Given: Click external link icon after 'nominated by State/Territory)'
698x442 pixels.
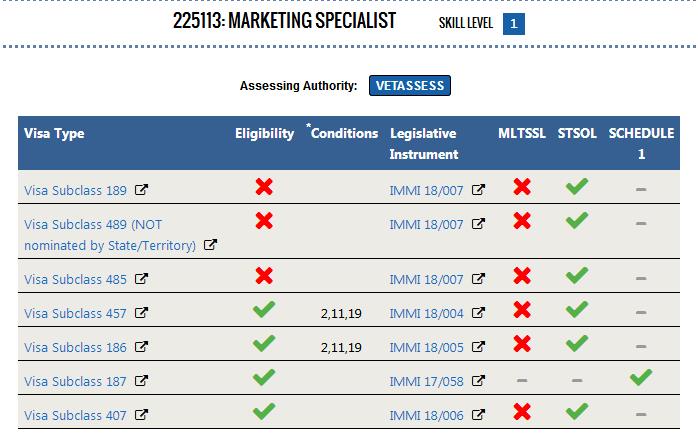Looking at the screenshot, I should [210, 244].
